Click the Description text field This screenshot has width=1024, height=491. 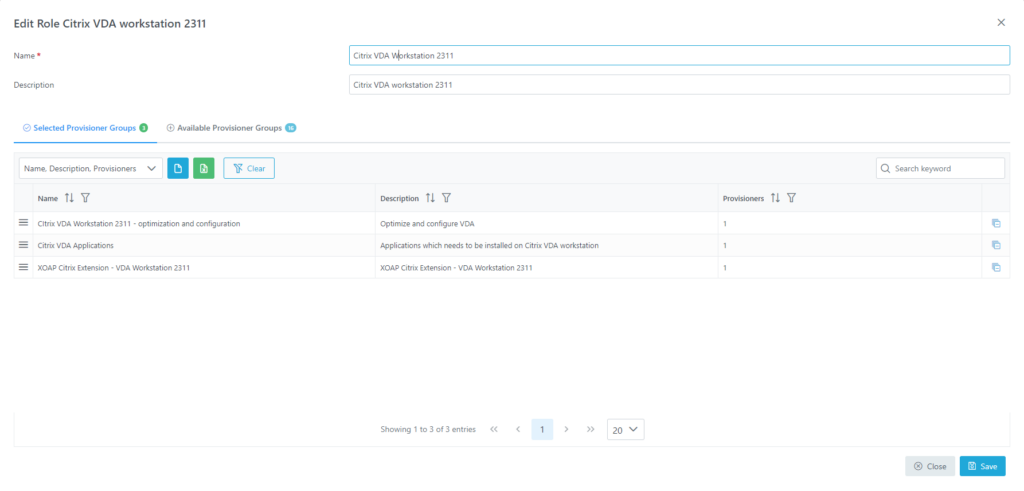679,84
